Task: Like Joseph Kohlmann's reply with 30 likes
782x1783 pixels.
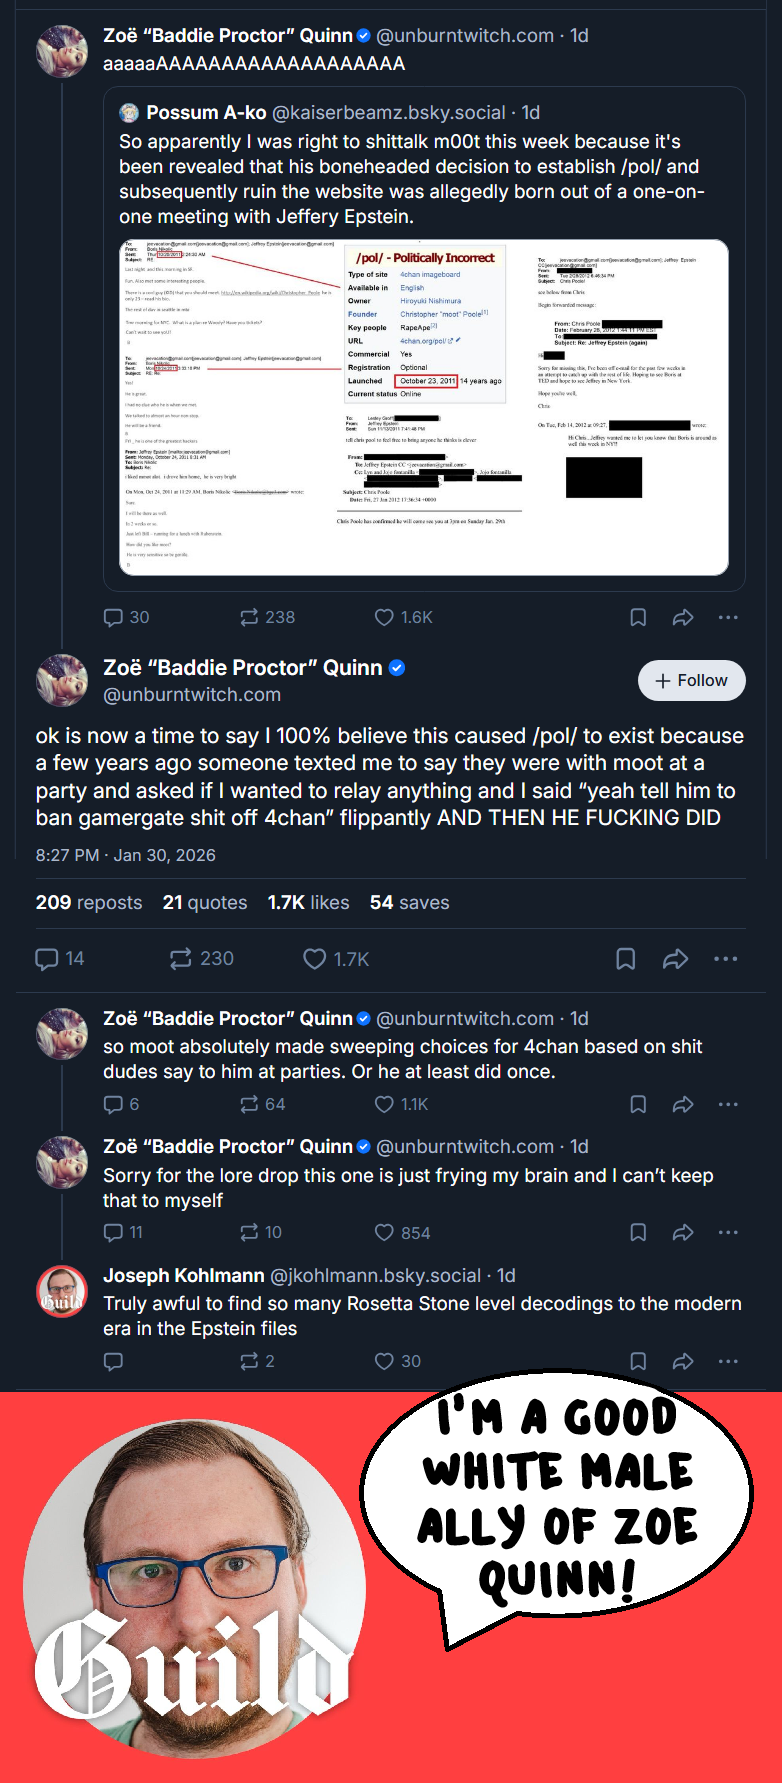Action: (x=397, y=1361)
